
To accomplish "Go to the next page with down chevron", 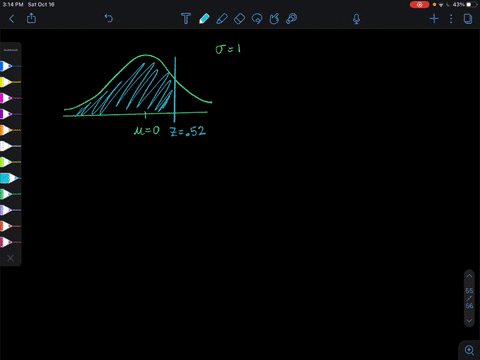I will (469, 321).
